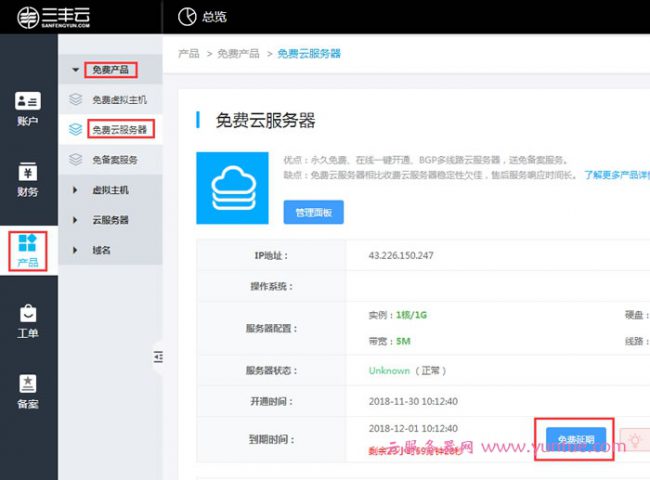Open the 工单 tickets section
This screenshot has height=480, width=650.
click(28, 320)
